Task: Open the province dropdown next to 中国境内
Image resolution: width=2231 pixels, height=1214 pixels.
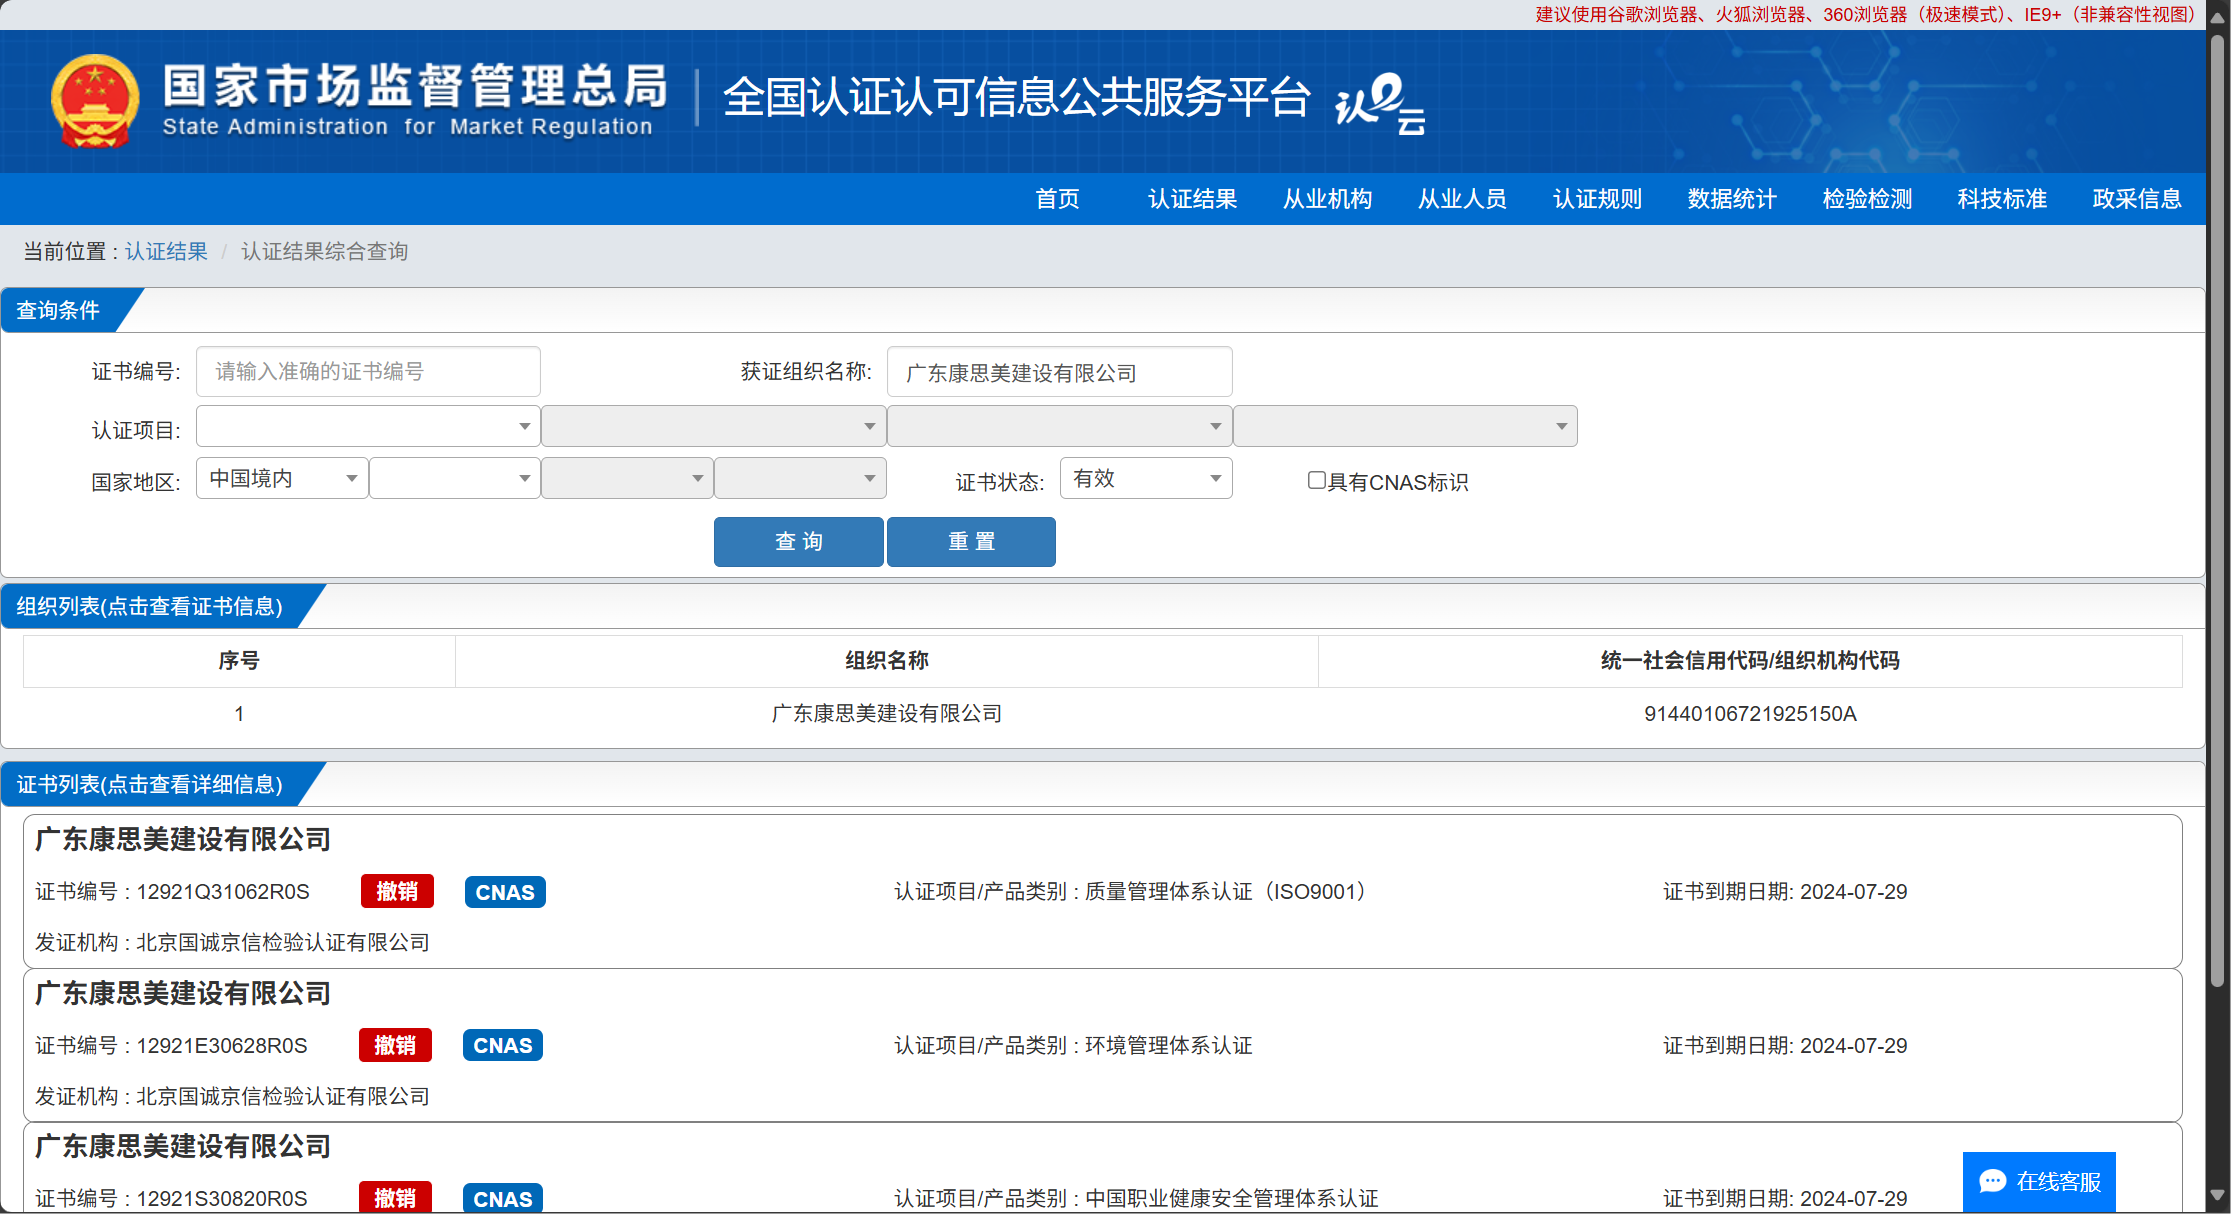Action: coord(455,478)
